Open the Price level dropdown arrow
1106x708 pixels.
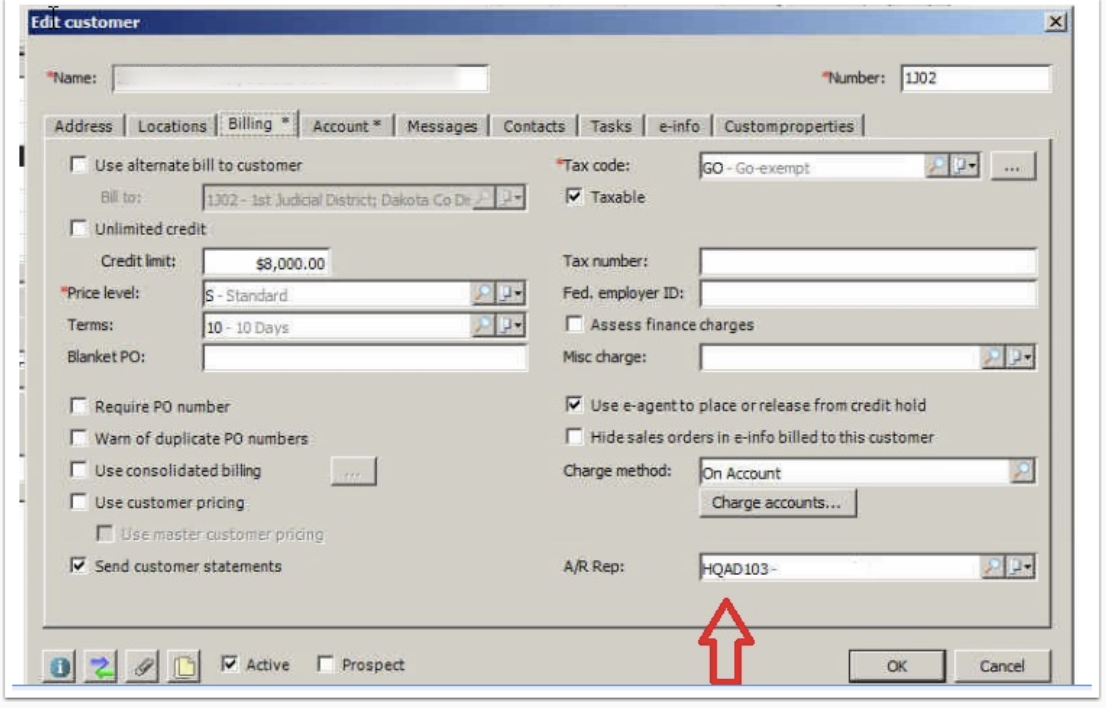point(511,293)
